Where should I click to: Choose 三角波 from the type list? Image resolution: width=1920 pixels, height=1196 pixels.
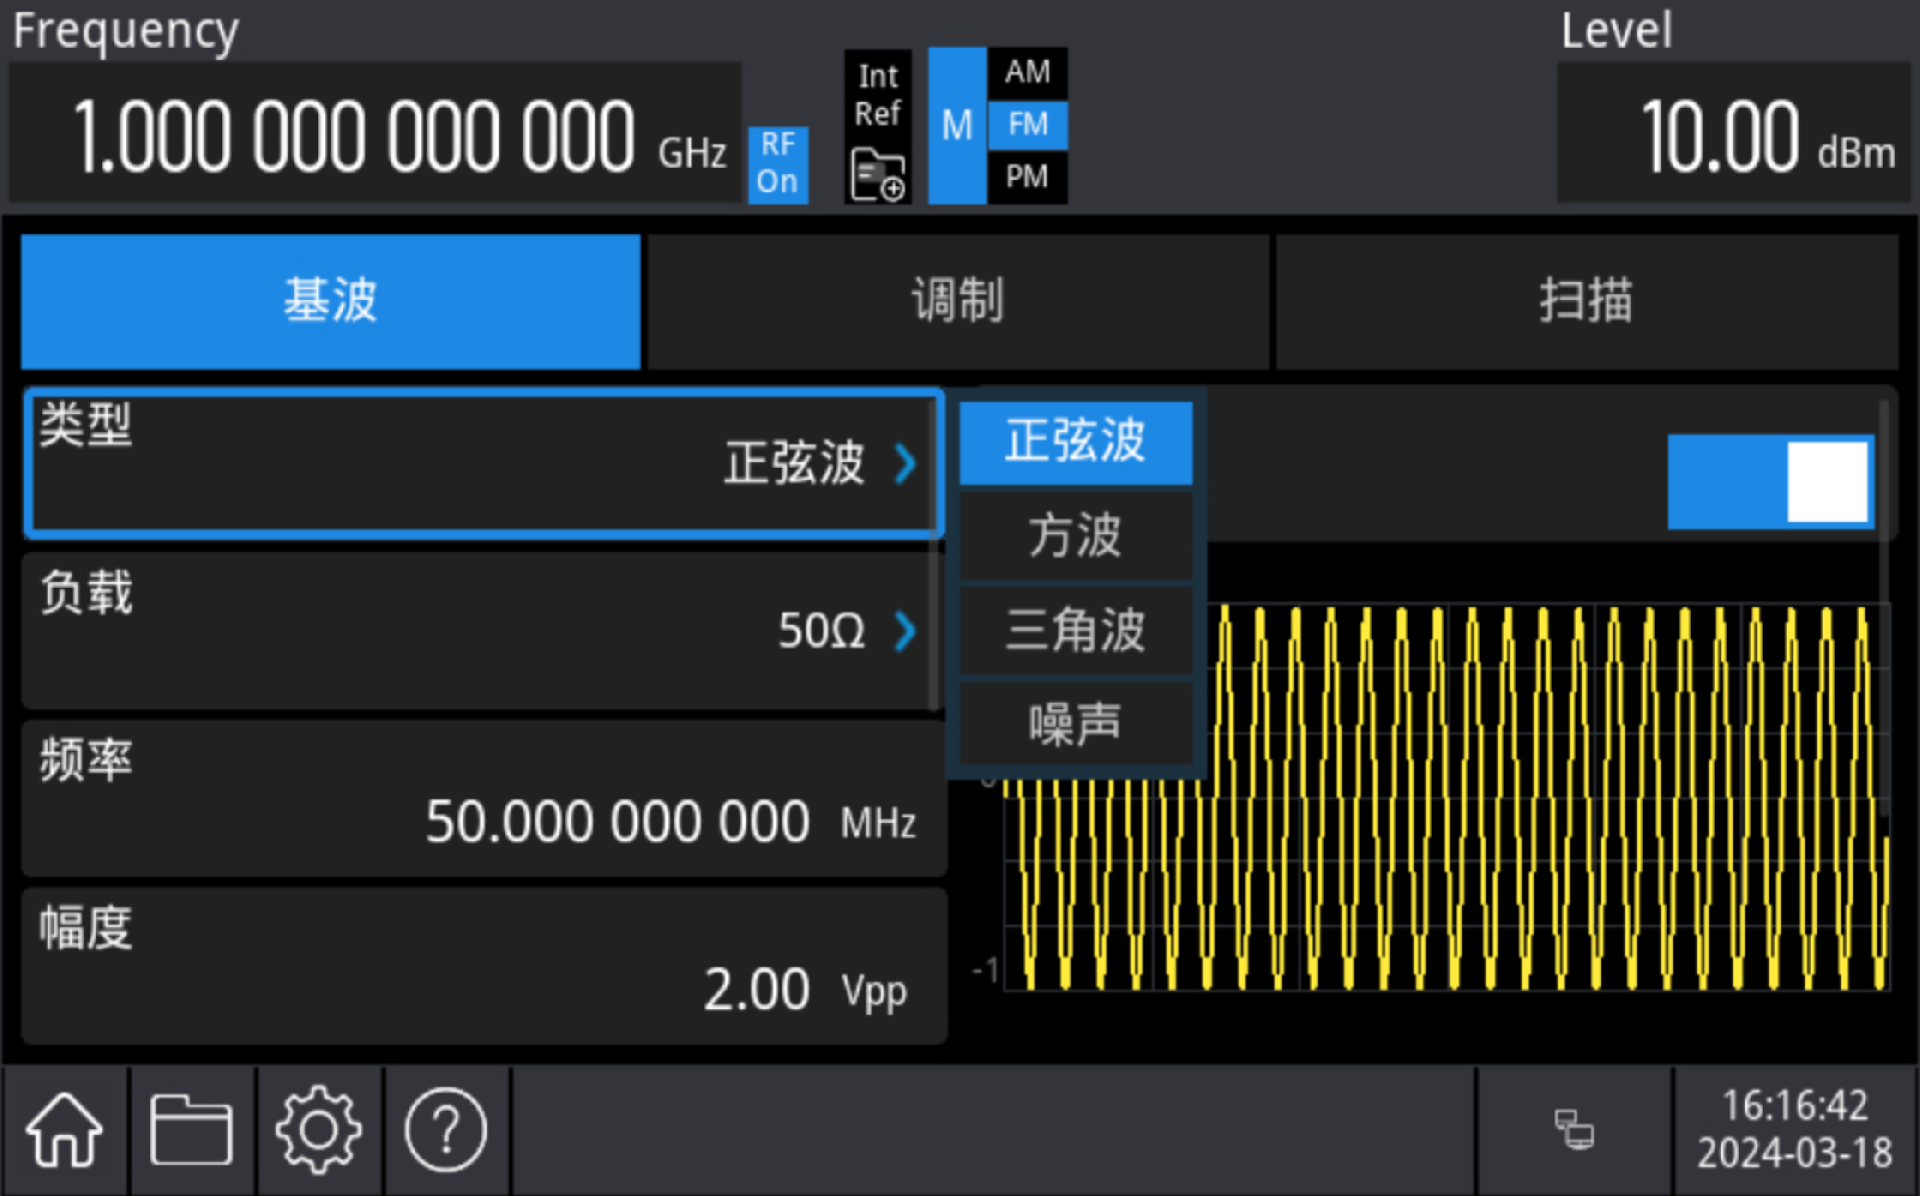(x=1076, y=630)
